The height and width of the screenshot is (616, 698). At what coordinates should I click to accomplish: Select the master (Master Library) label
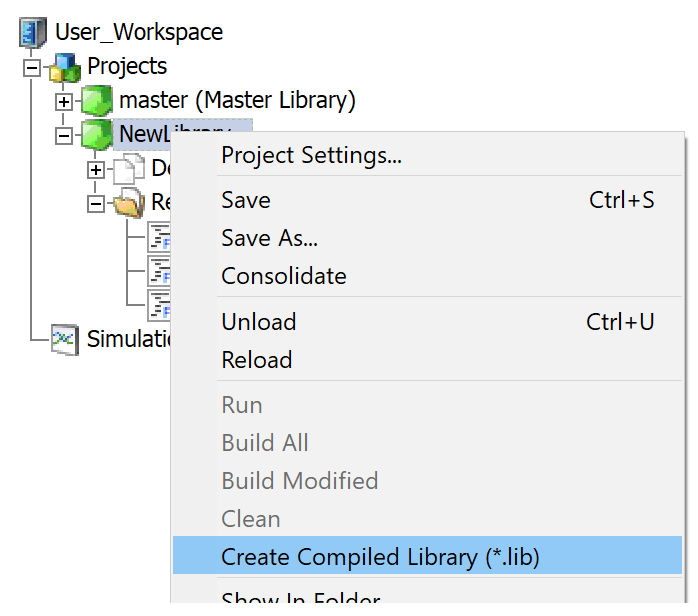(237, 100)
